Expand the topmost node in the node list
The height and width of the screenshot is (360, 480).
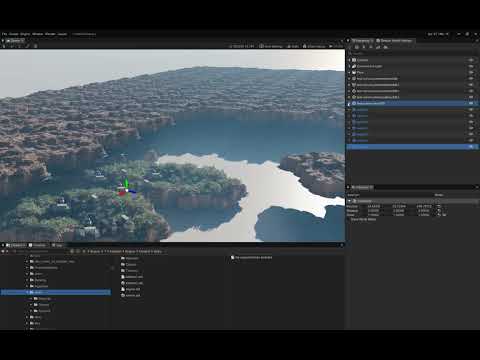pos(350,60)
